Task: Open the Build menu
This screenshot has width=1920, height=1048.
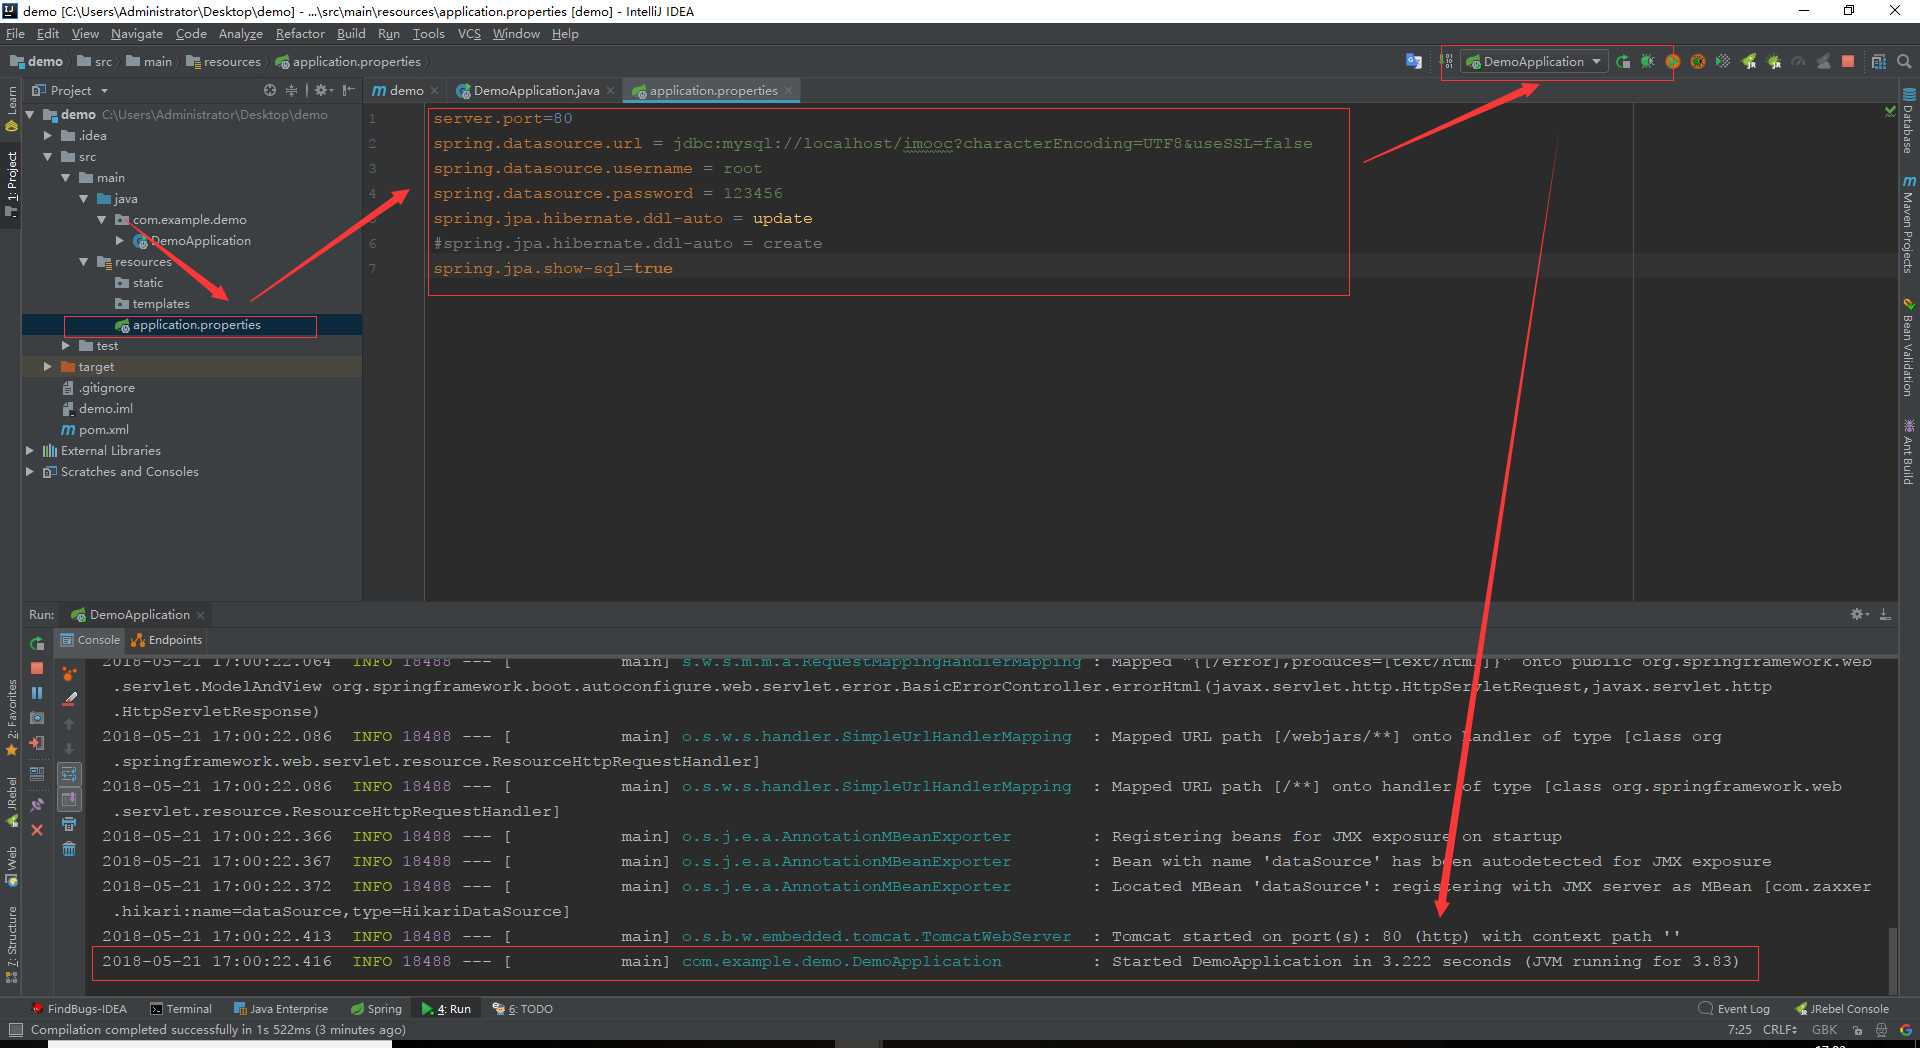Action: (x=351, y=34)
